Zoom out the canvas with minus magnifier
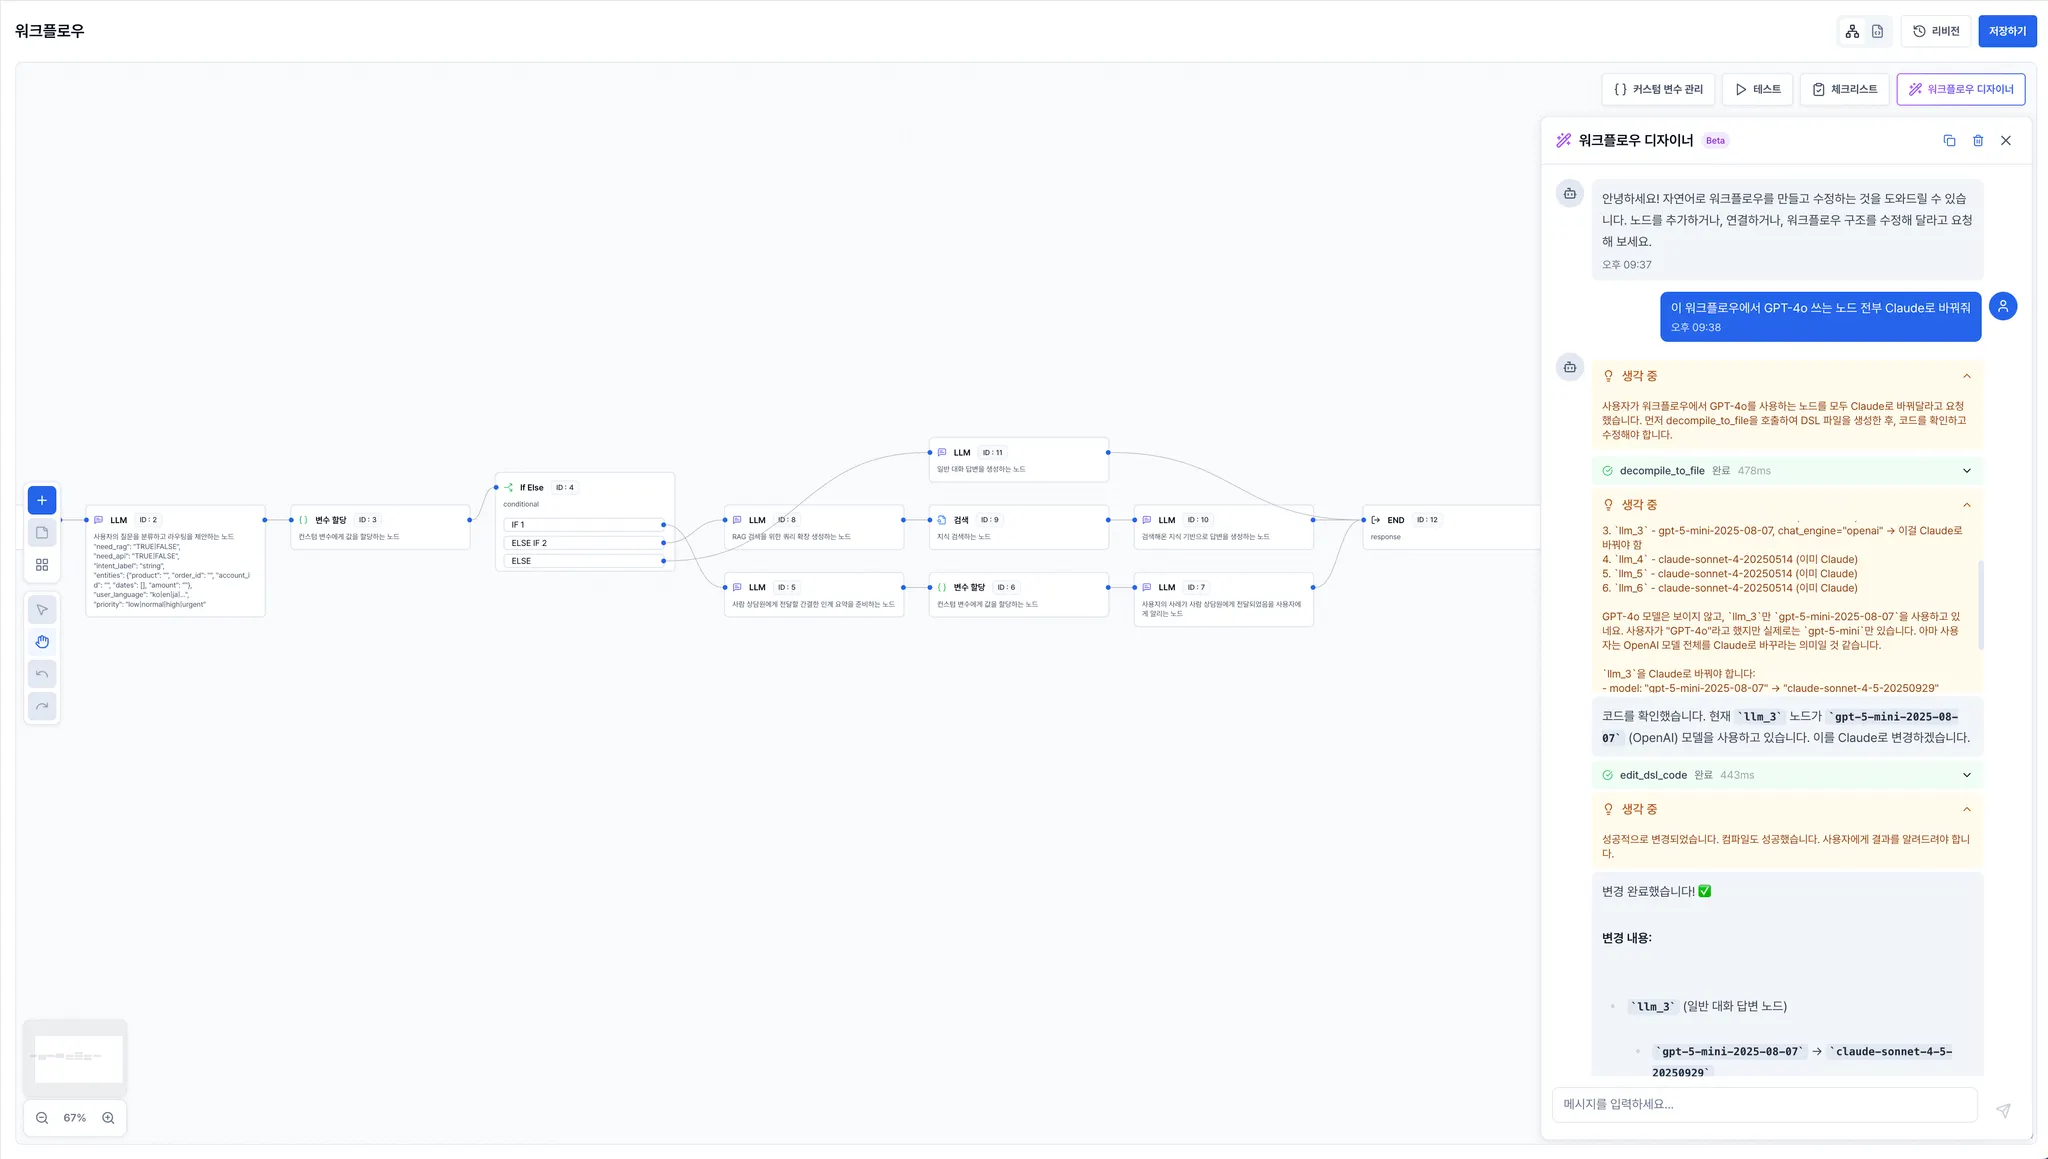 coord(42,1118)
